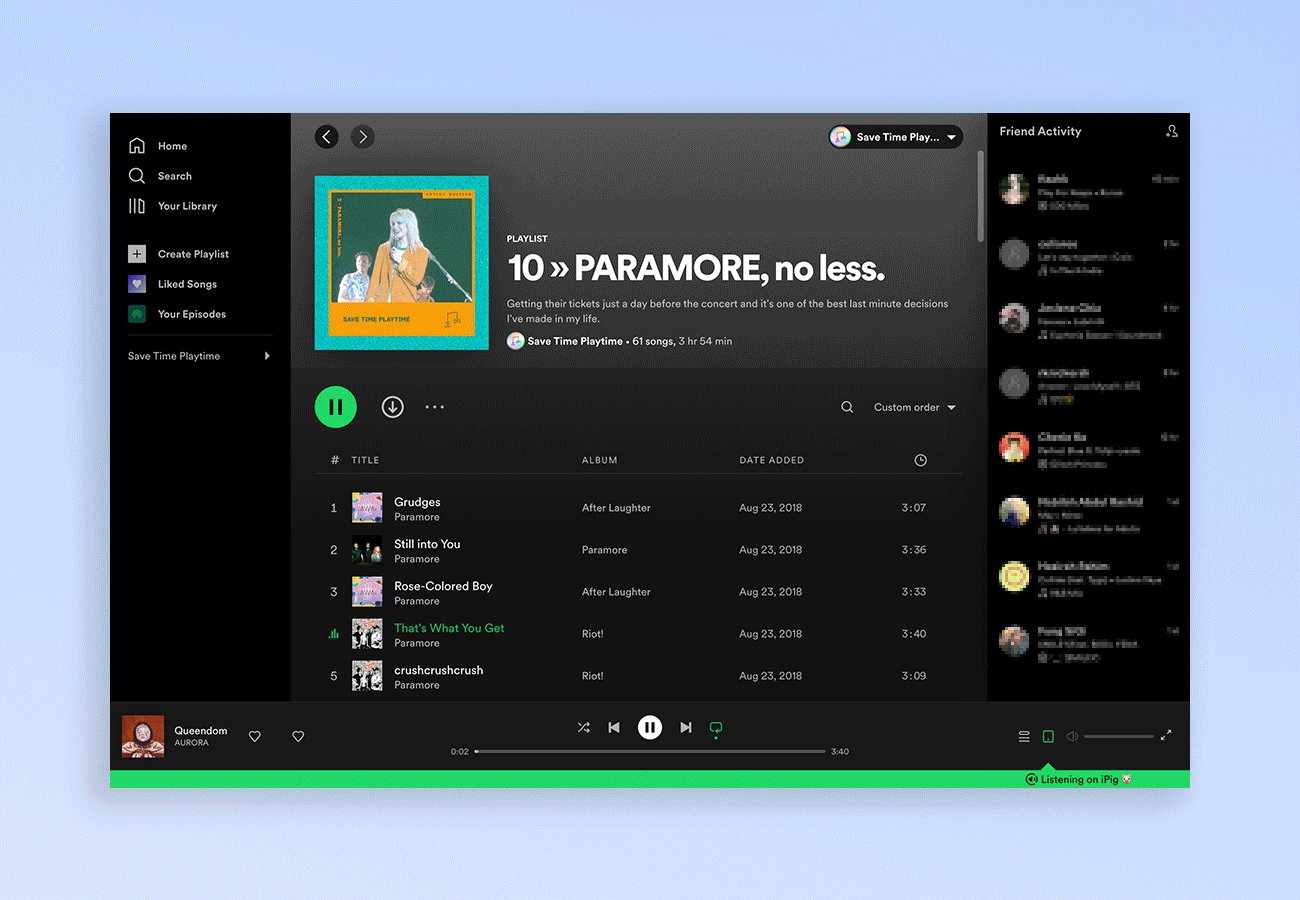Seek using the song progress bar
This screenshot has height=900, width=1300.
tap(650, 751)
